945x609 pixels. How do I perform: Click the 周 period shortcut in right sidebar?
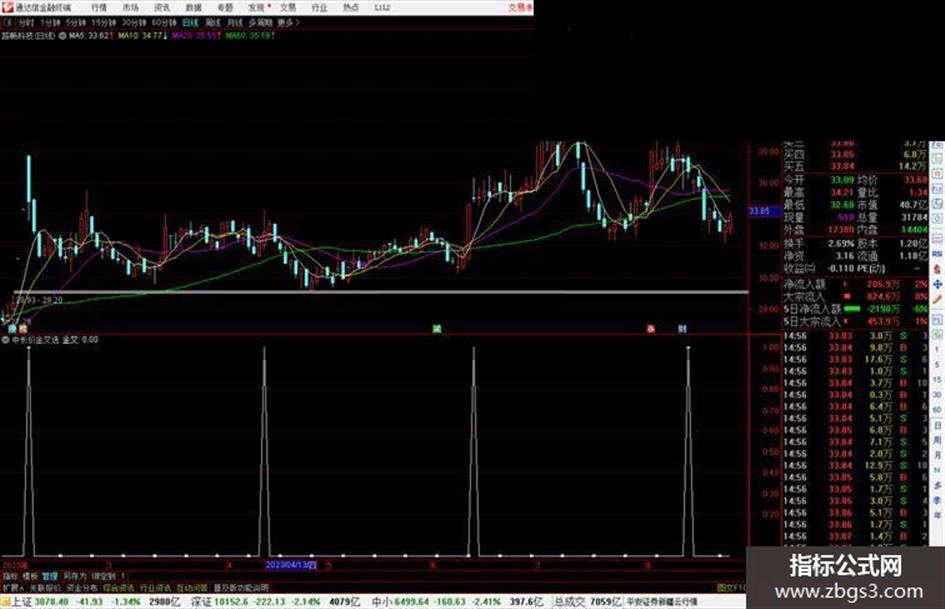point(937,440)
